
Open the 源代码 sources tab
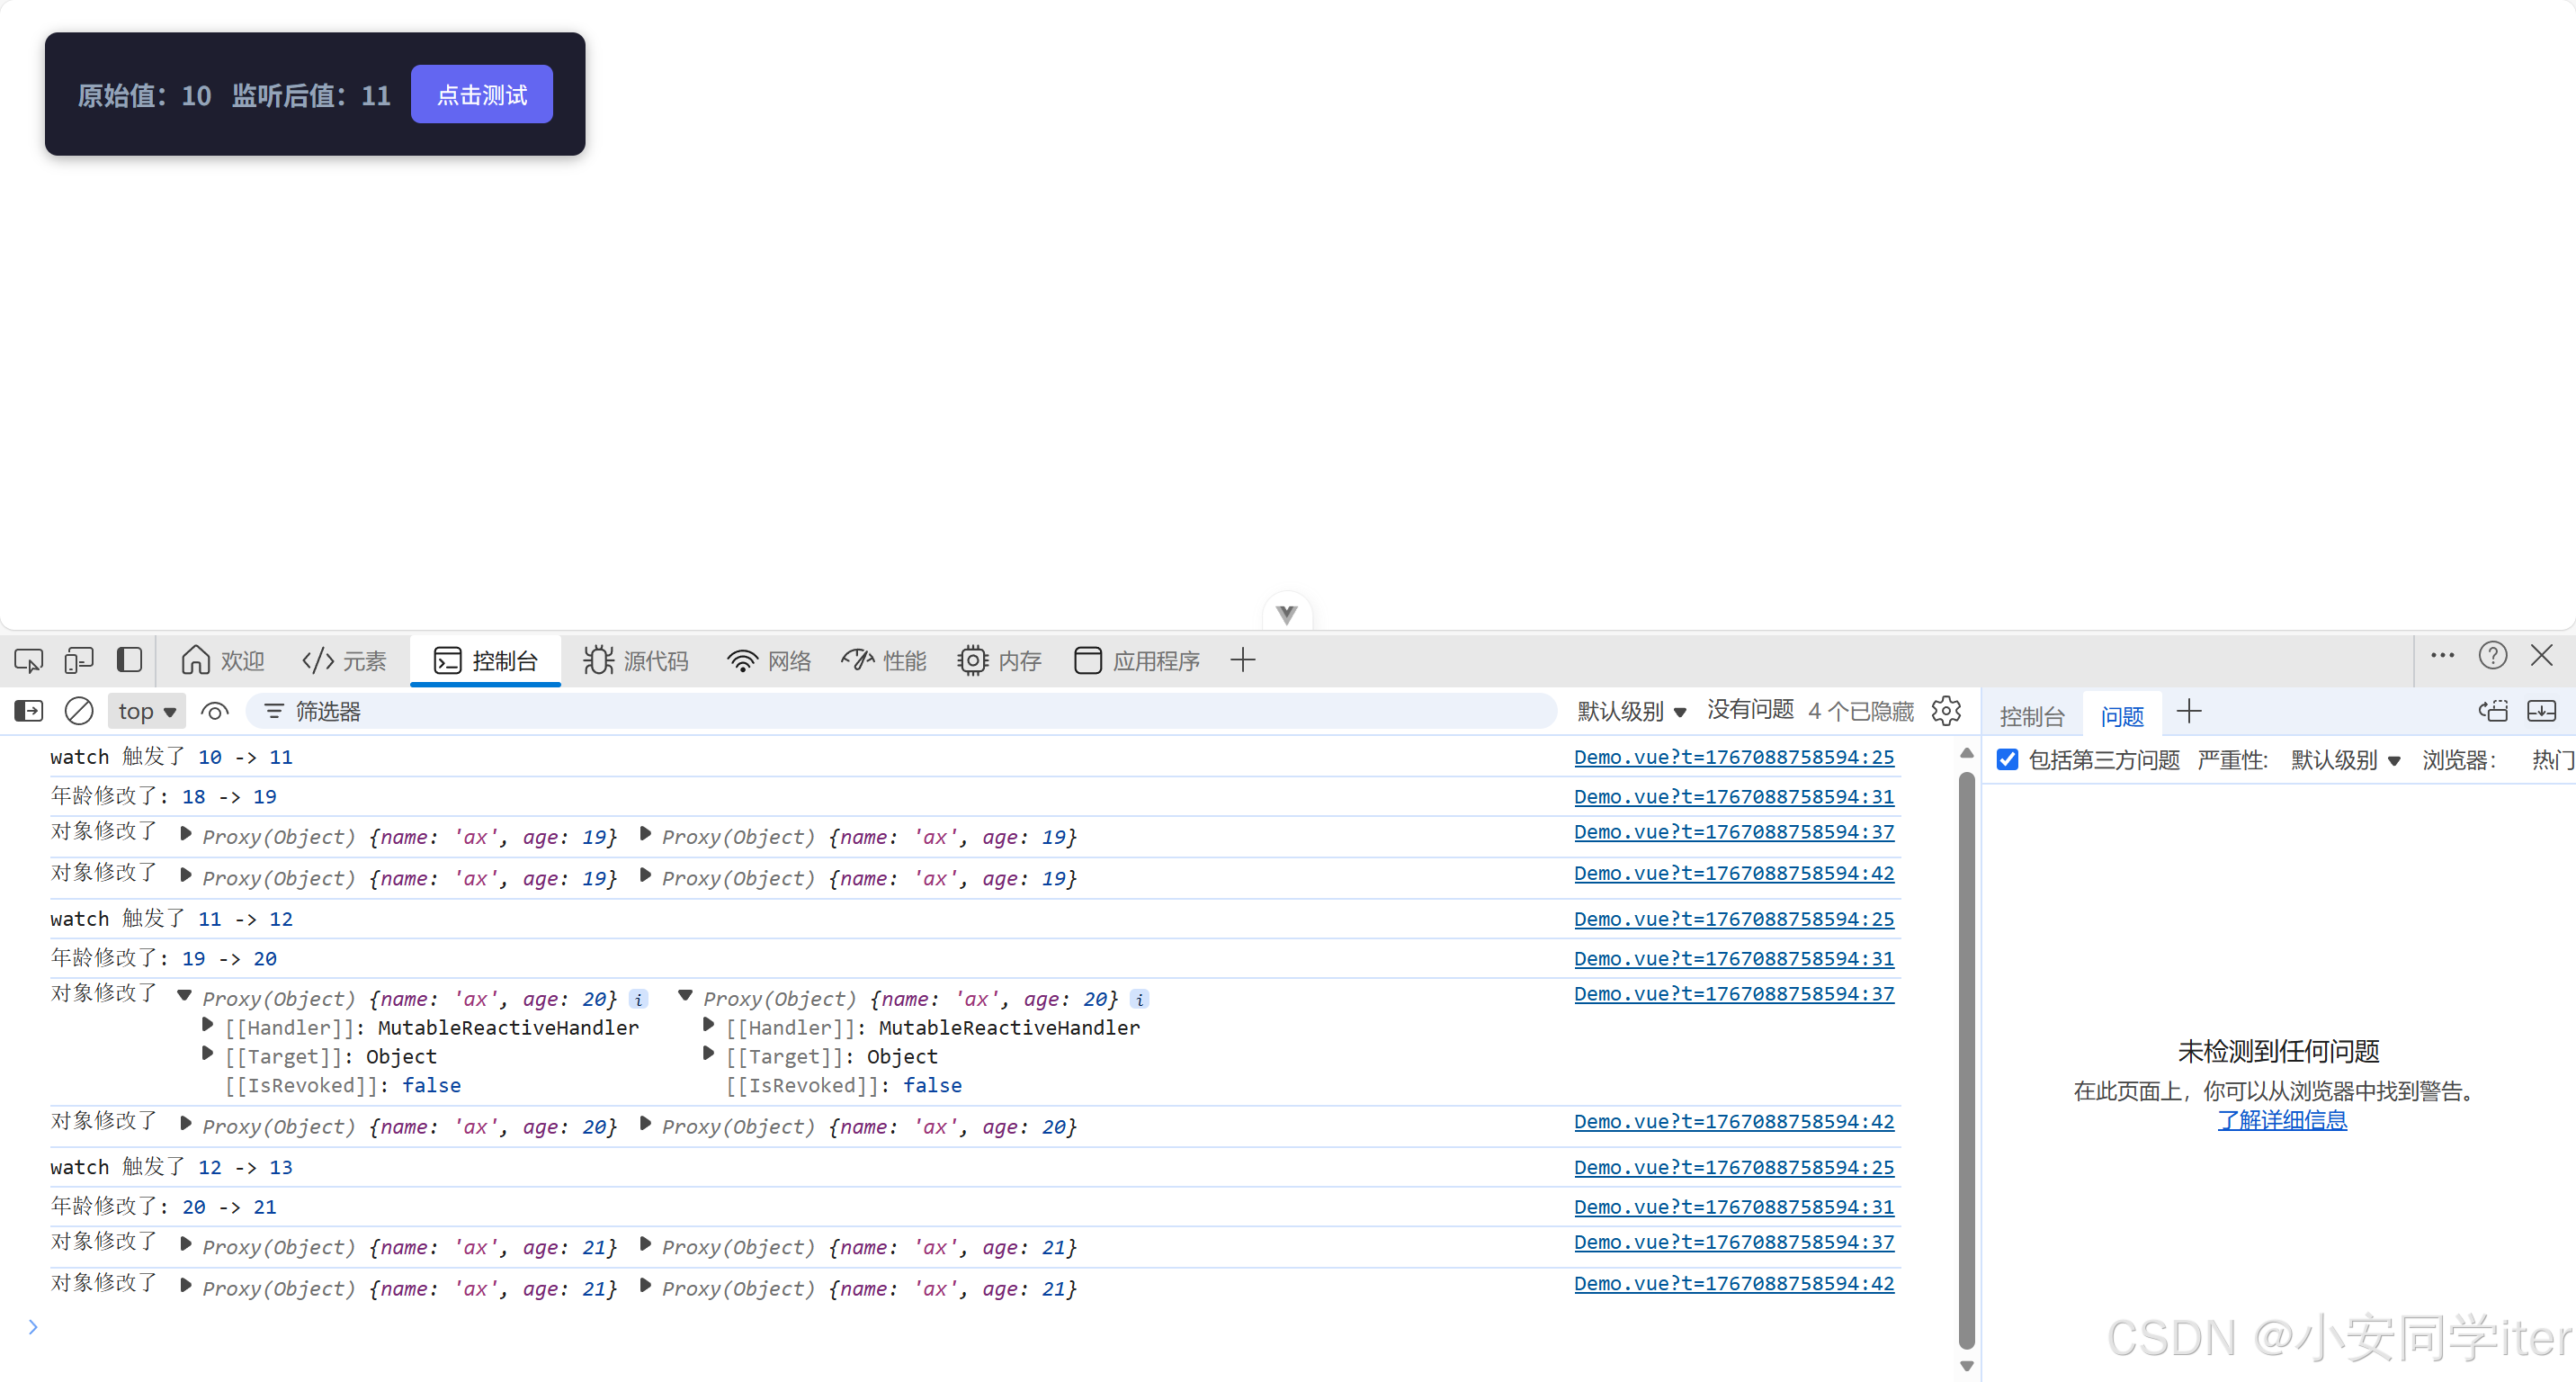pyautogui.click(x=636, y=660)
